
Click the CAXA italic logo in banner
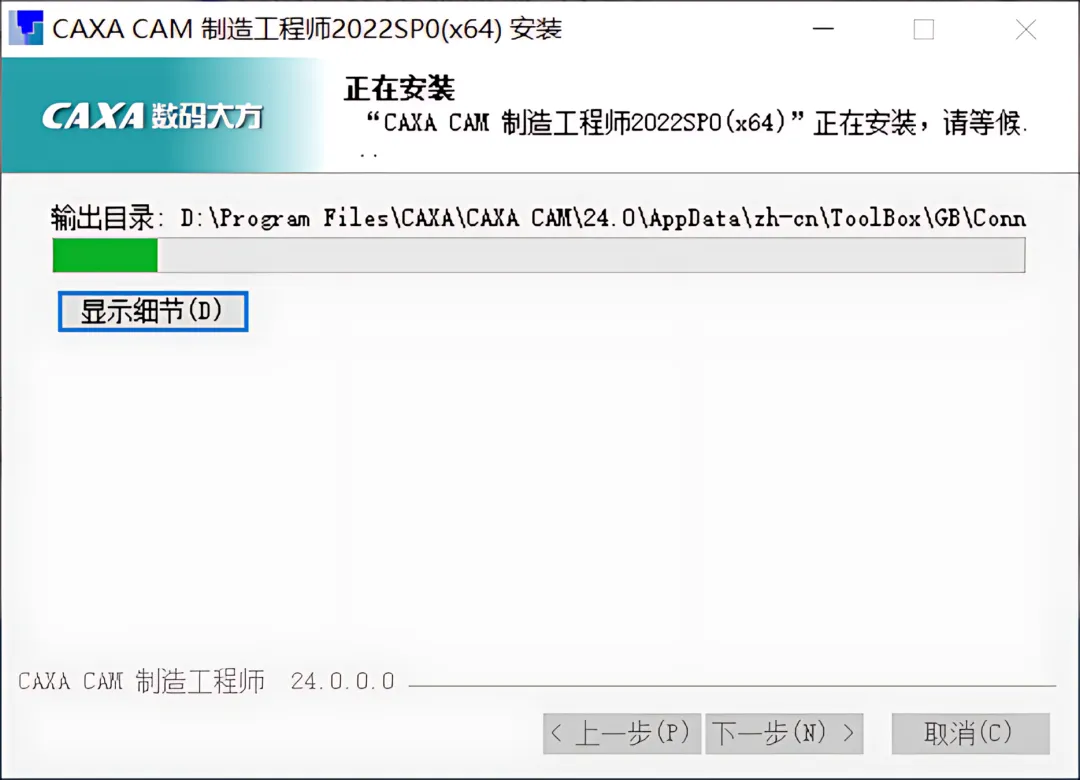92,116
